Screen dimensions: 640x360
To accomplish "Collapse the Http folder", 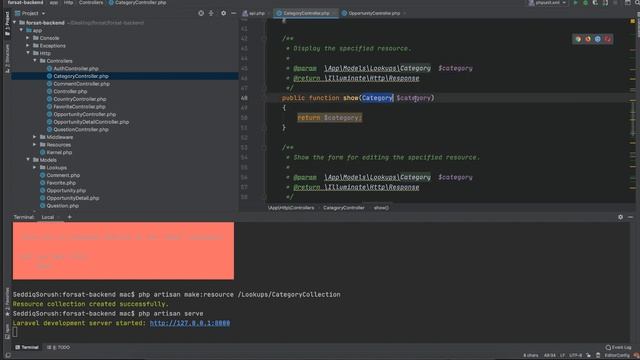I will tap(28, 53).
